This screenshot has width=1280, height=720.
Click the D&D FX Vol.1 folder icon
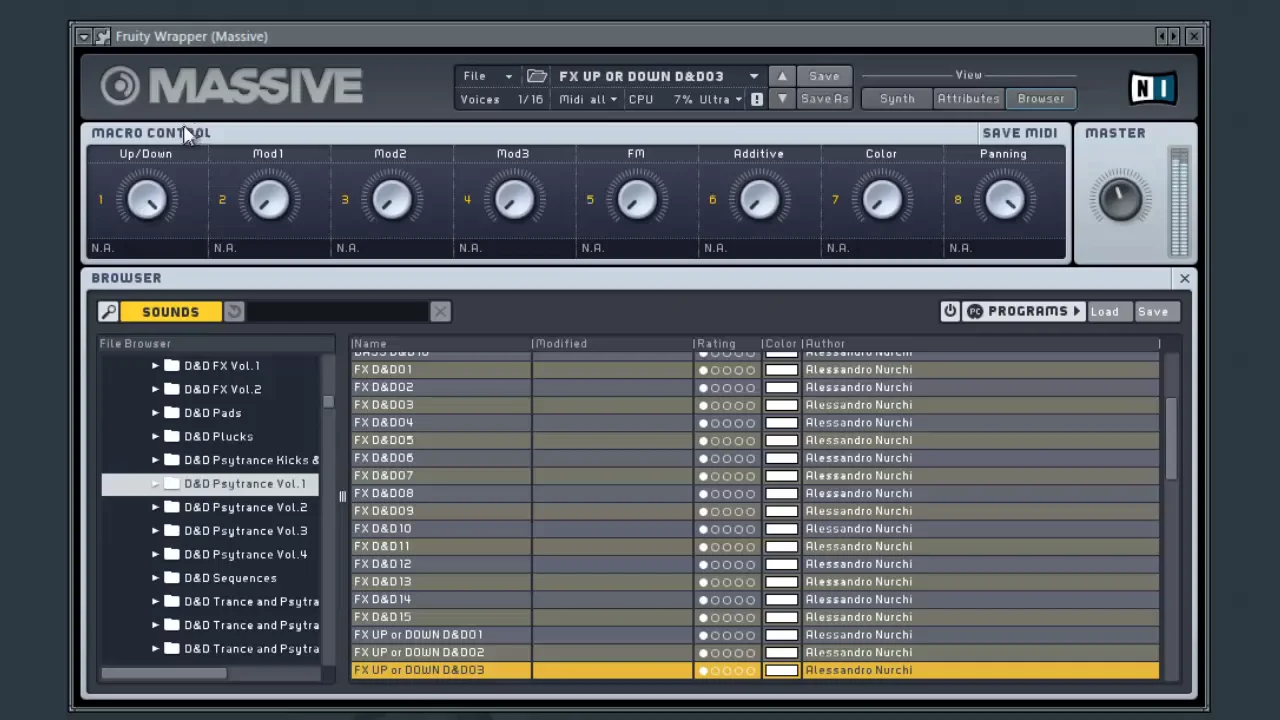[172, 365]
